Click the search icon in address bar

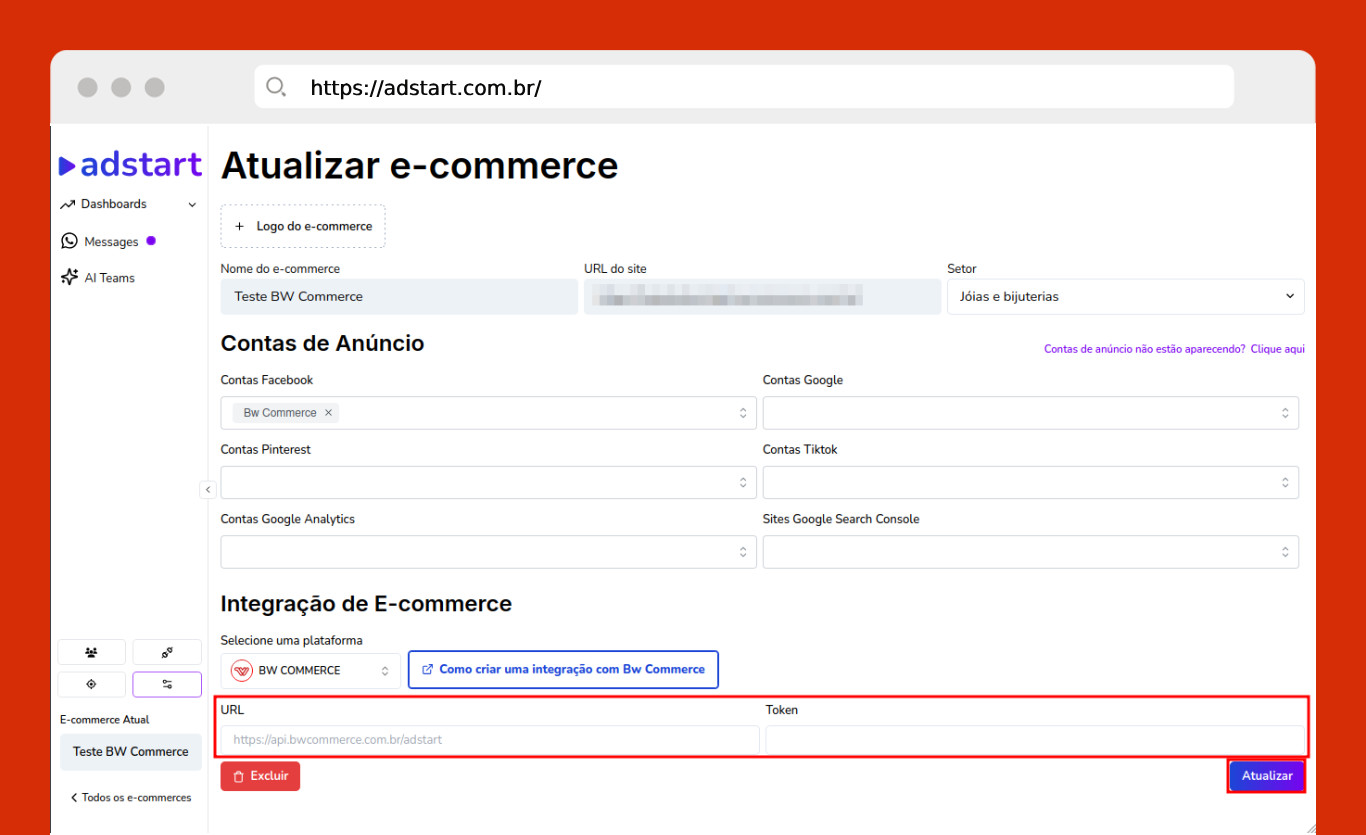pyautogui.click(x=276, y=87)
